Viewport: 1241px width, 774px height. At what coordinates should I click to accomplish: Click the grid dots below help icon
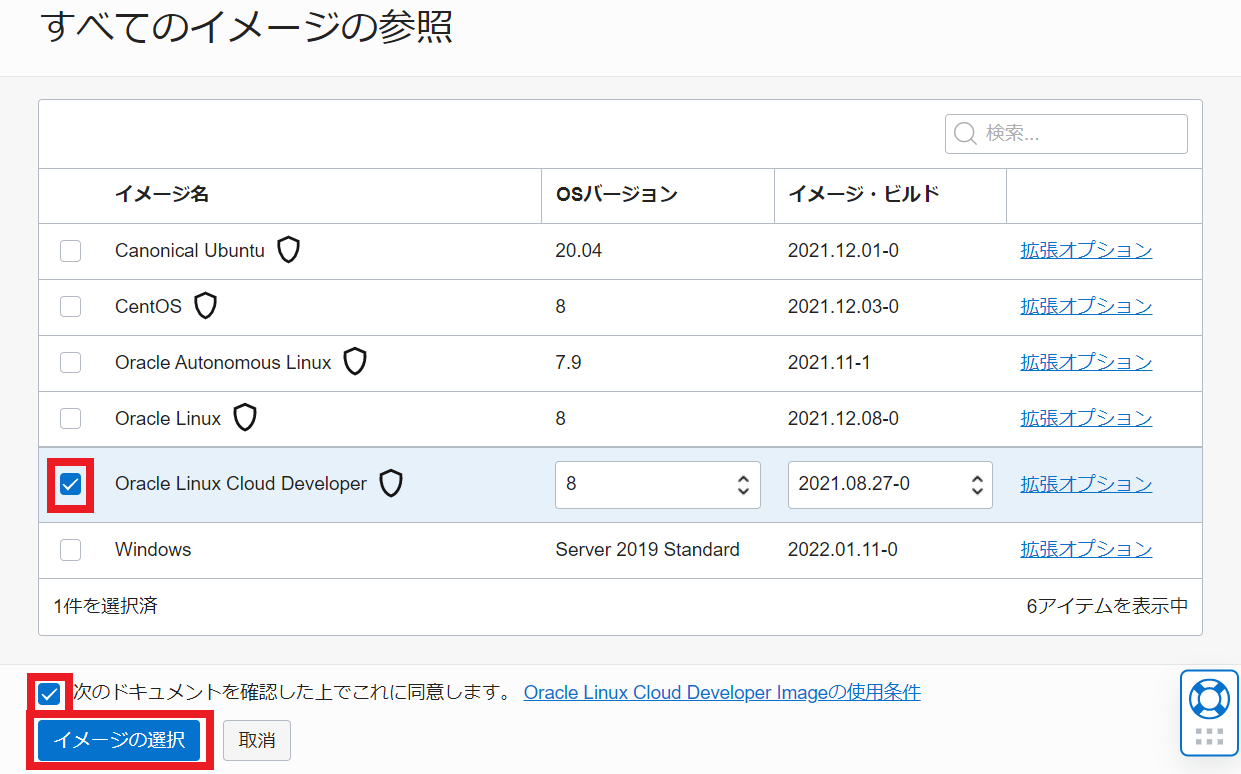[x=1209, y=738]
